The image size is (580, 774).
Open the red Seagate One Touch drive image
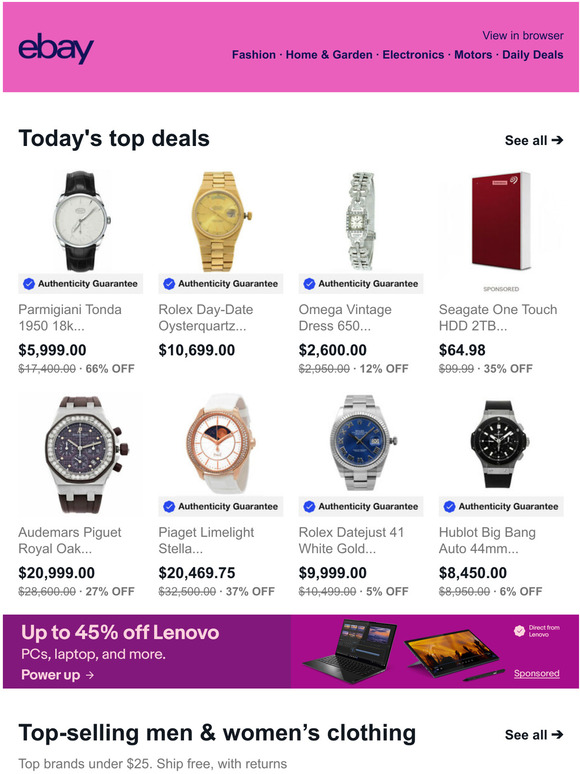[x=501, y=221]
